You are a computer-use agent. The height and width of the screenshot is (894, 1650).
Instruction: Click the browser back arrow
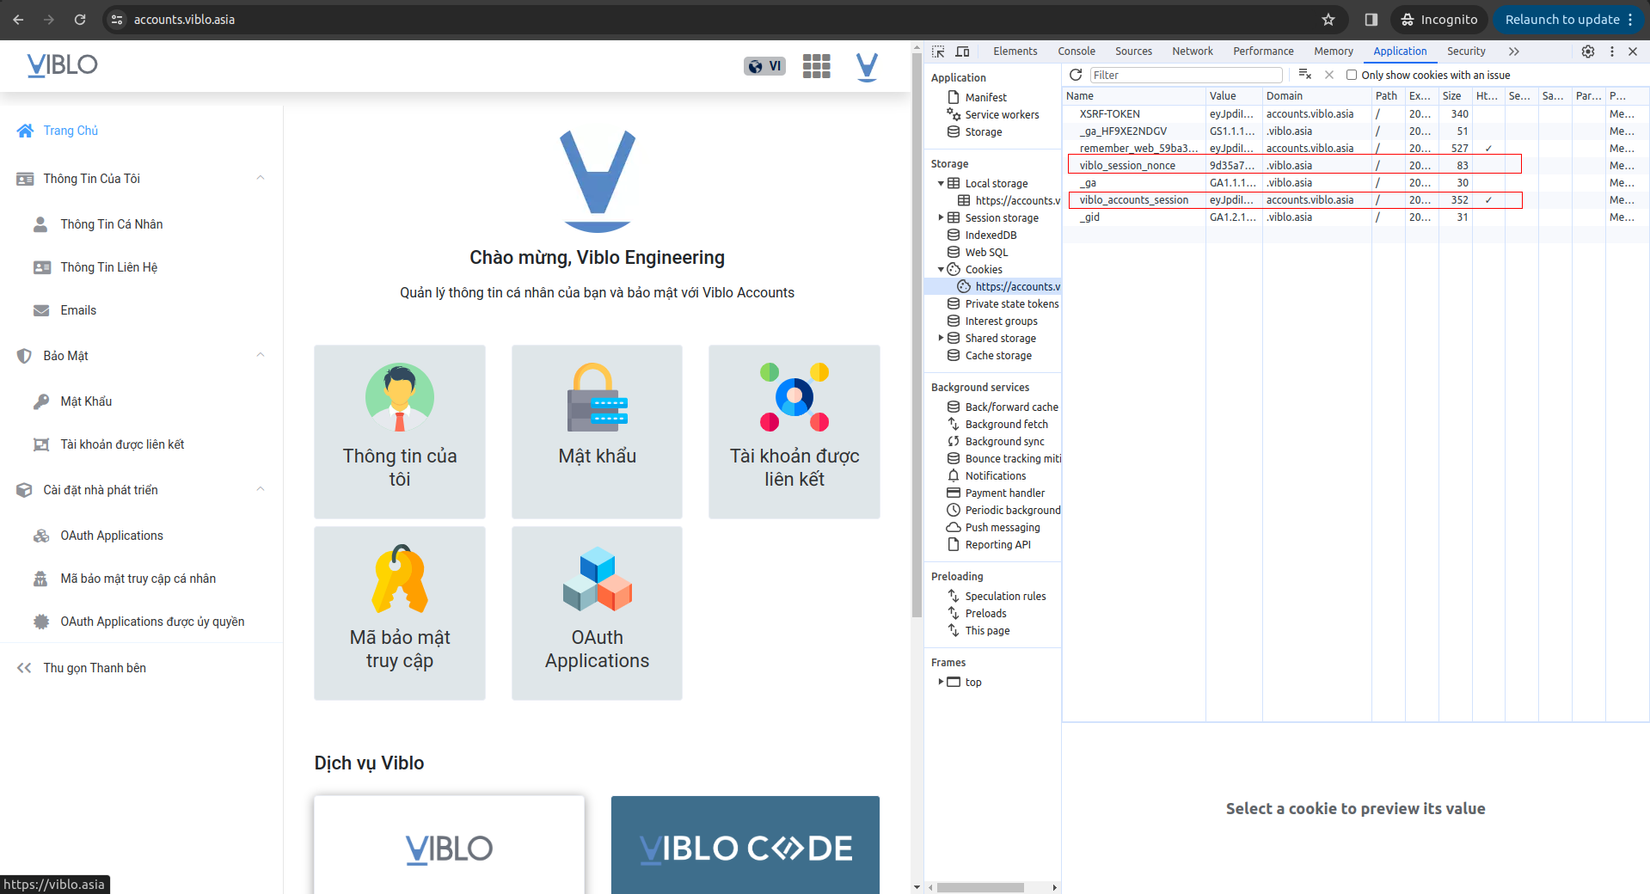18,19
